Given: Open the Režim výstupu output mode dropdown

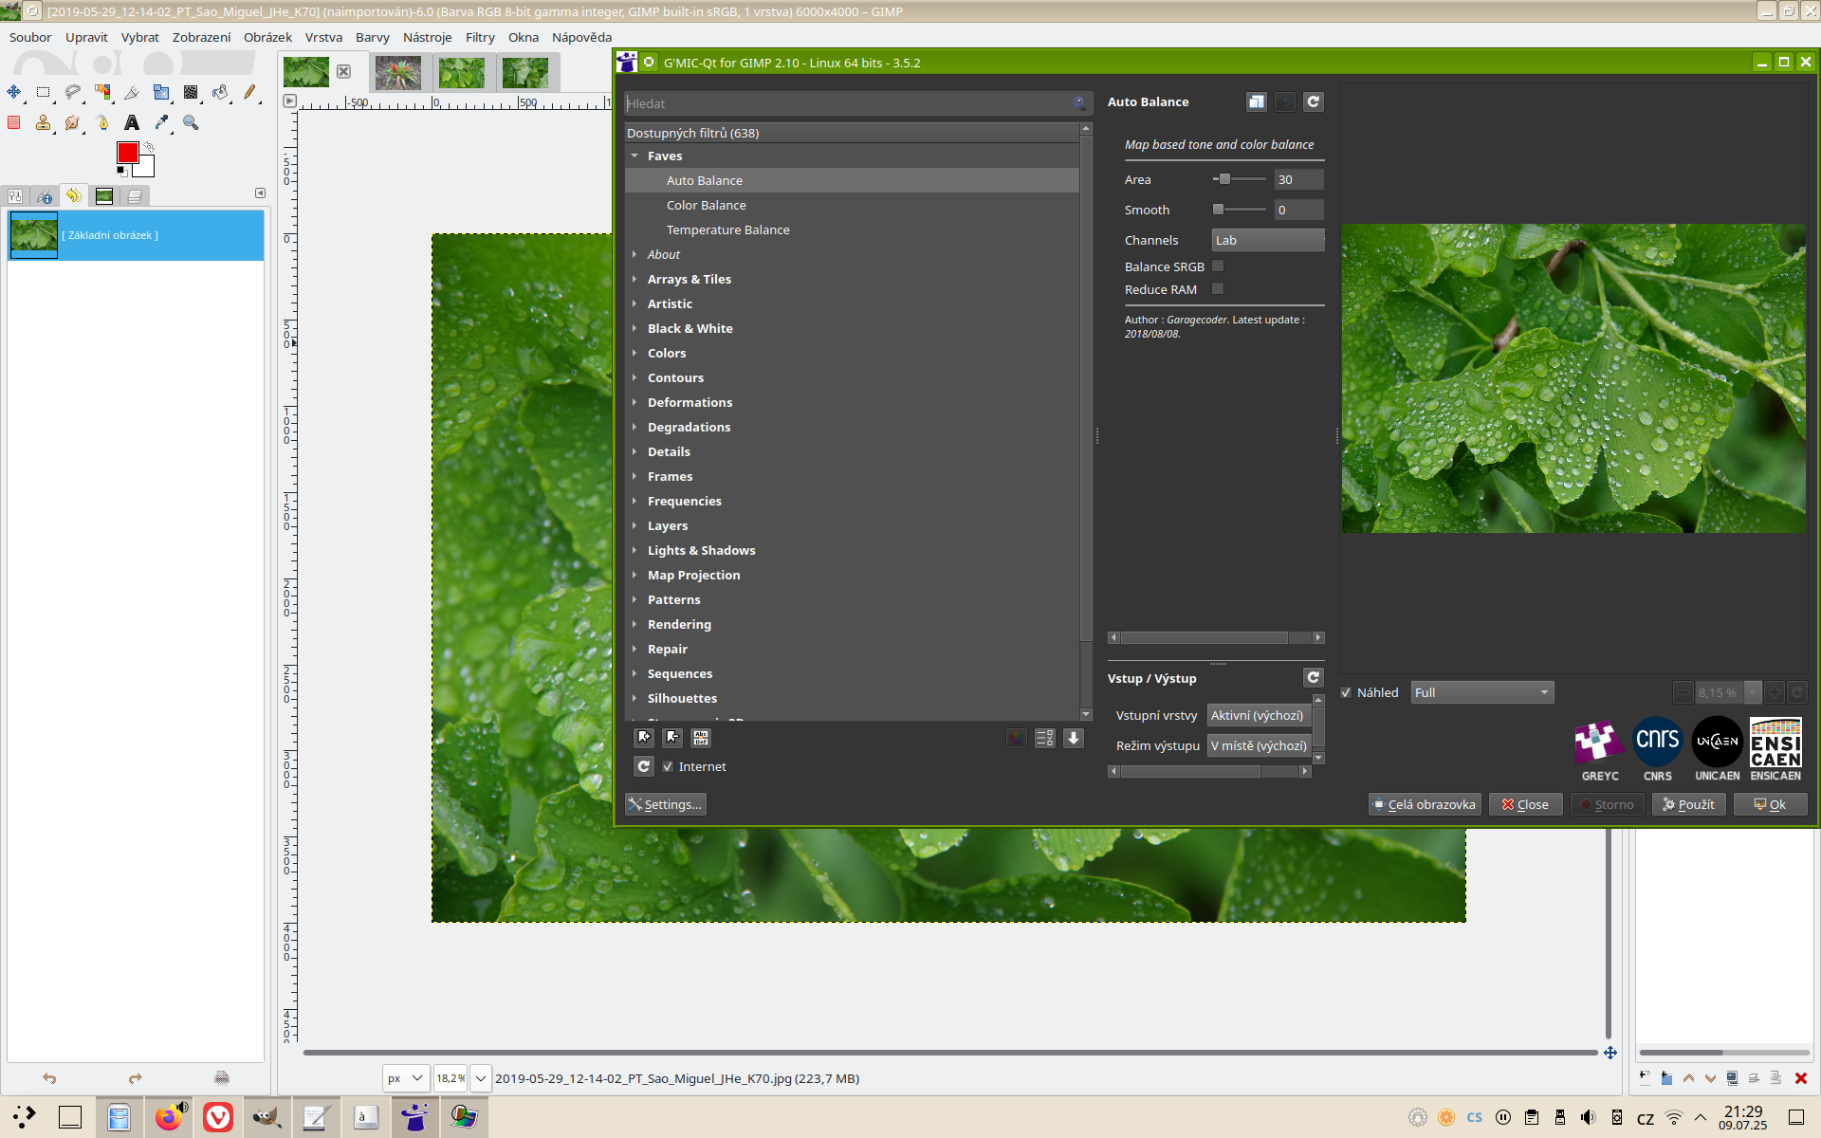Looking at the screenshot, I should (x=1258, y=746).
